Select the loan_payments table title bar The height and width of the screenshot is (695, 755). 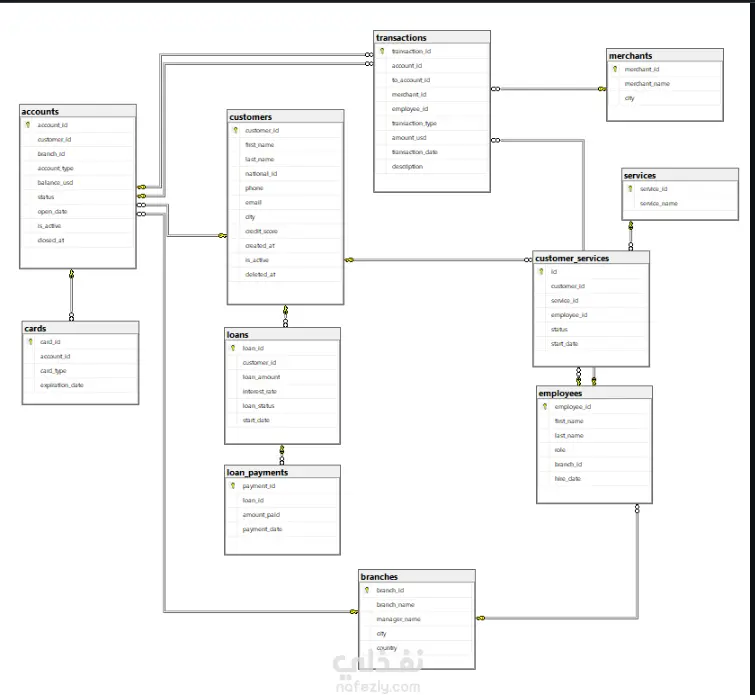click(x=282, y=472)
